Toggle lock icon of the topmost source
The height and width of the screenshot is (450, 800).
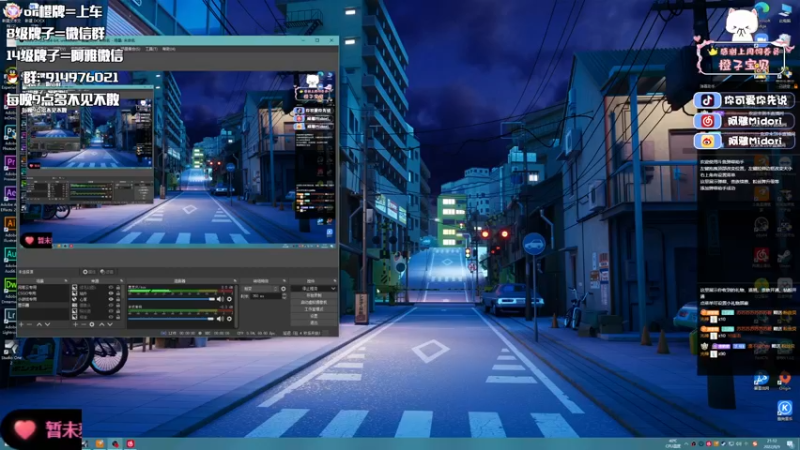point(118,287)
